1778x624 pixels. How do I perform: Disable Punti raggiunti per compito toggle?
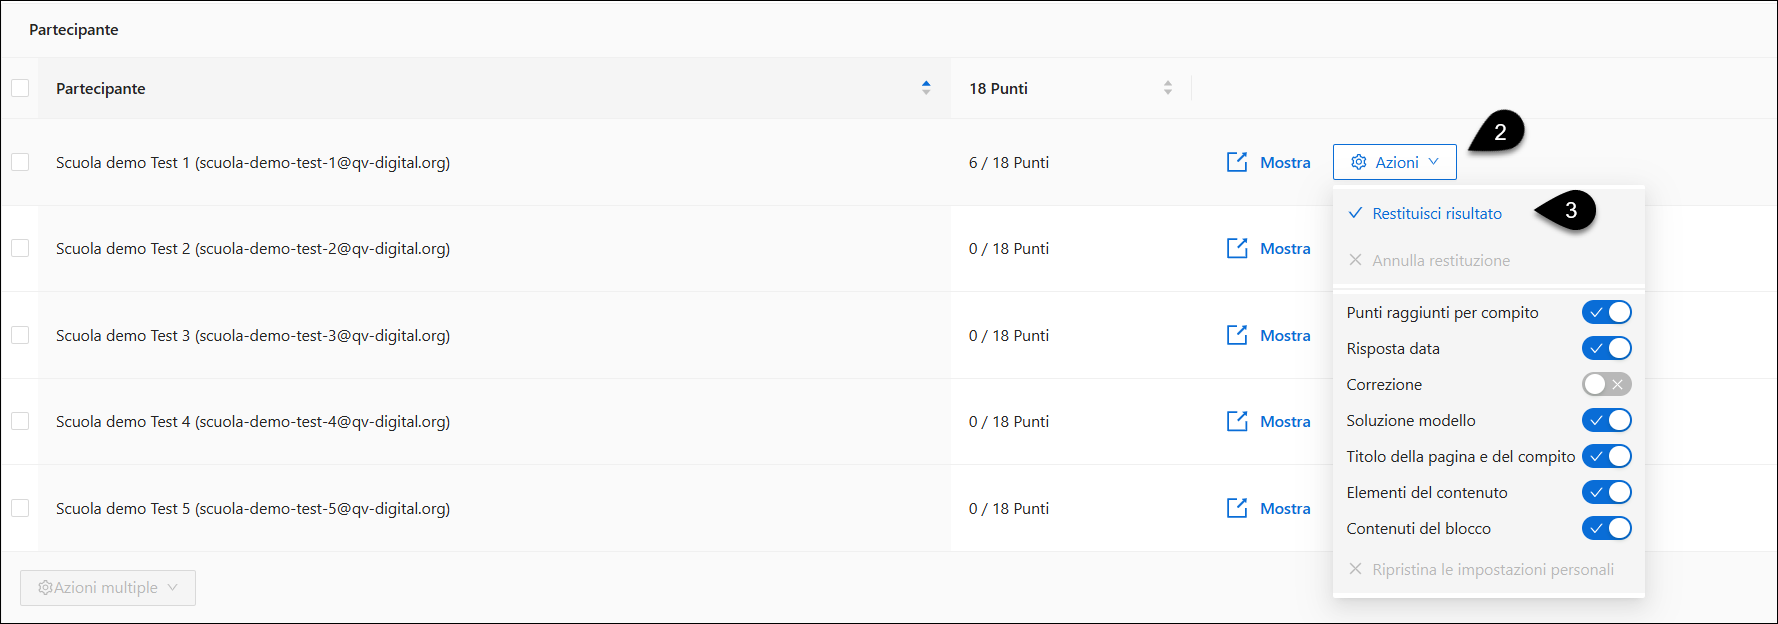pos(1606,313)
